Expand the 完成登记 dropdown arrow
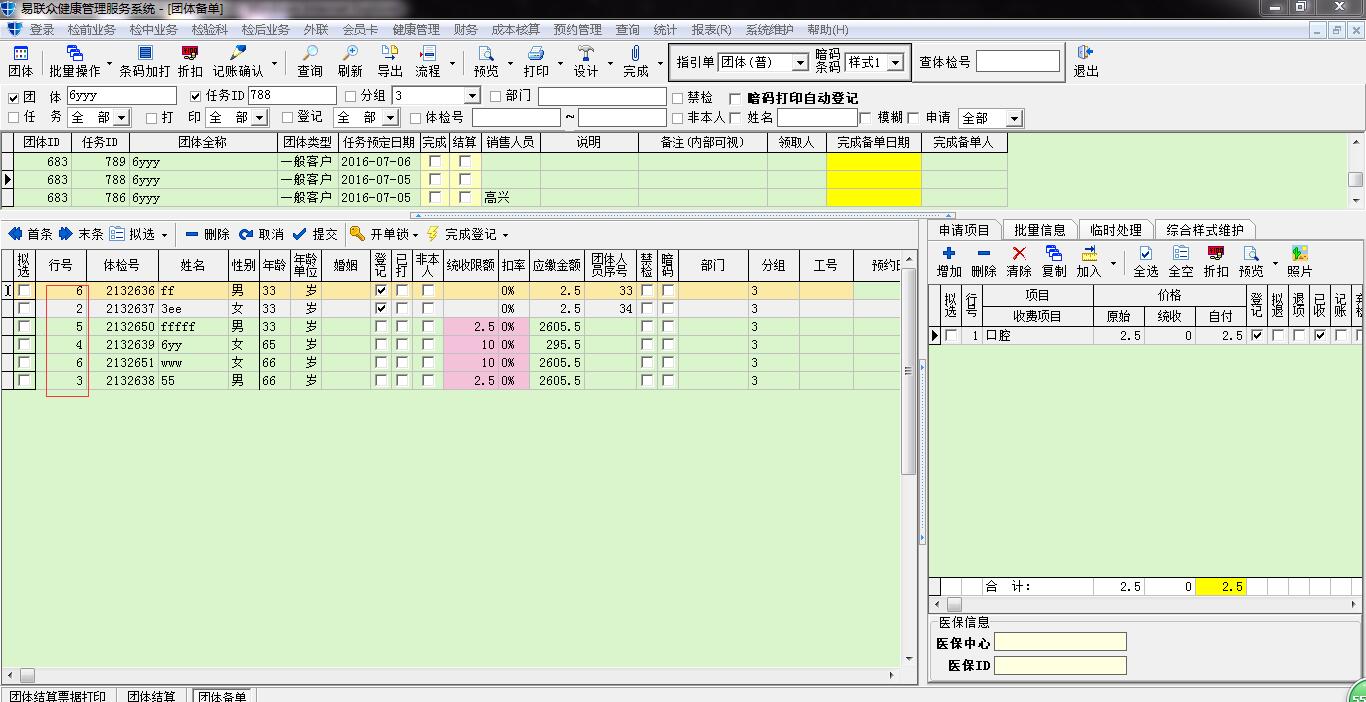 point(505,235)
